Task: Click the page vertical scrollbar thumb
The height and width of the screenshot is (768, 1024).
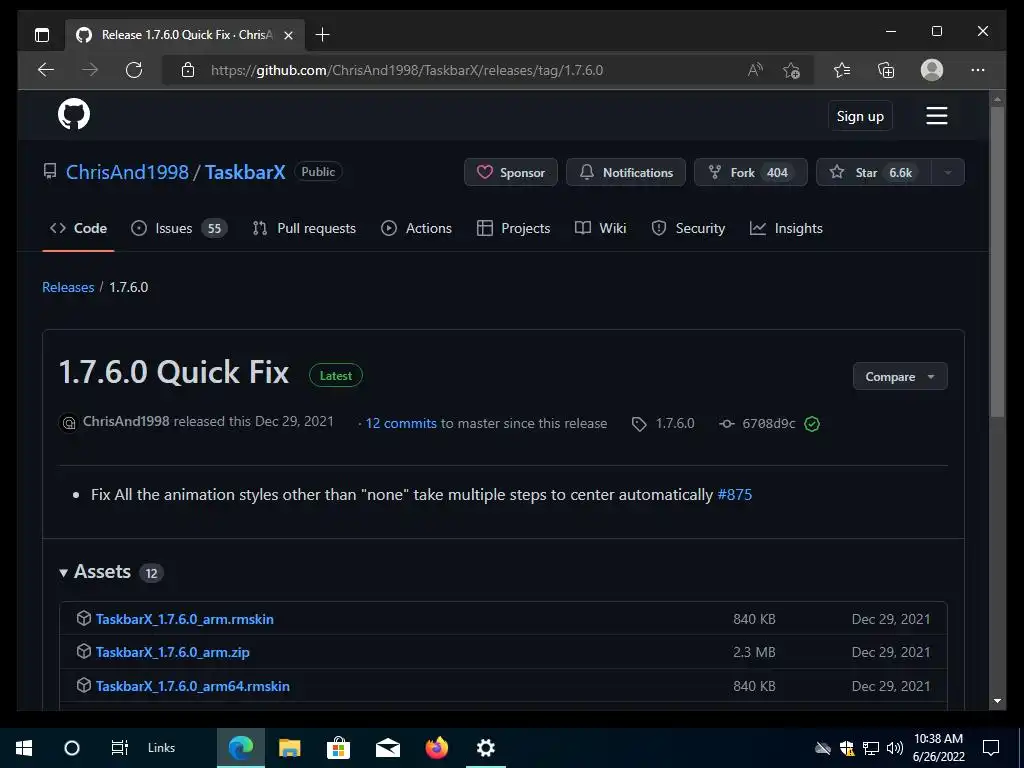Action: pyautogui.click(x=997, y=261)
